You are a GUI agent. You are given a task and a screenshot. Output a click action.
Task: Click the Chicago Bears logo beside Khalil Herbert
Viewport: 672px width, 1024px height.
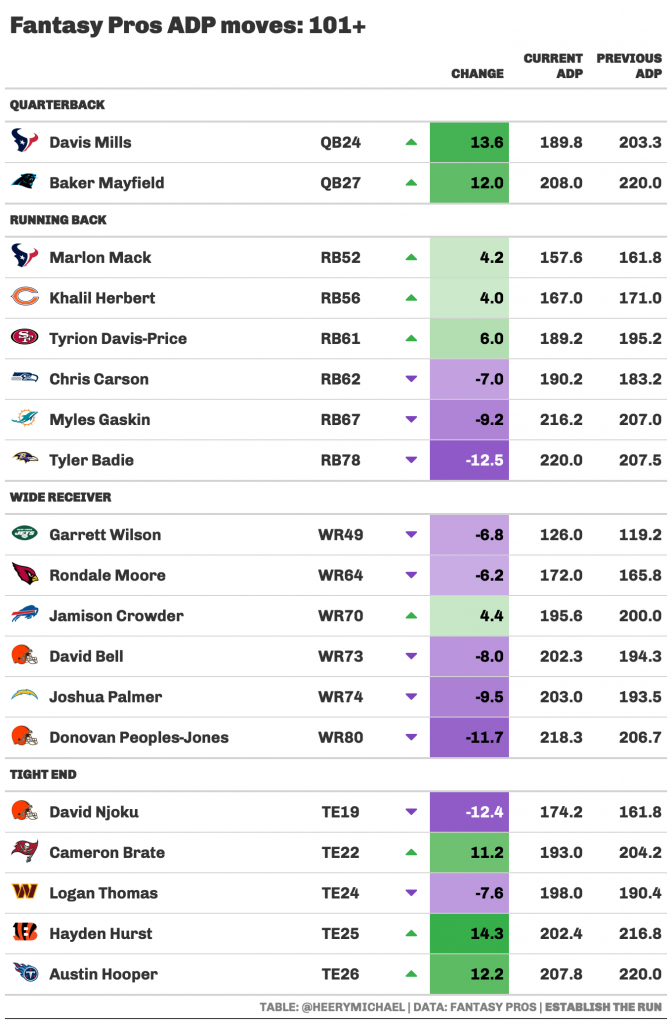(25, 297)
